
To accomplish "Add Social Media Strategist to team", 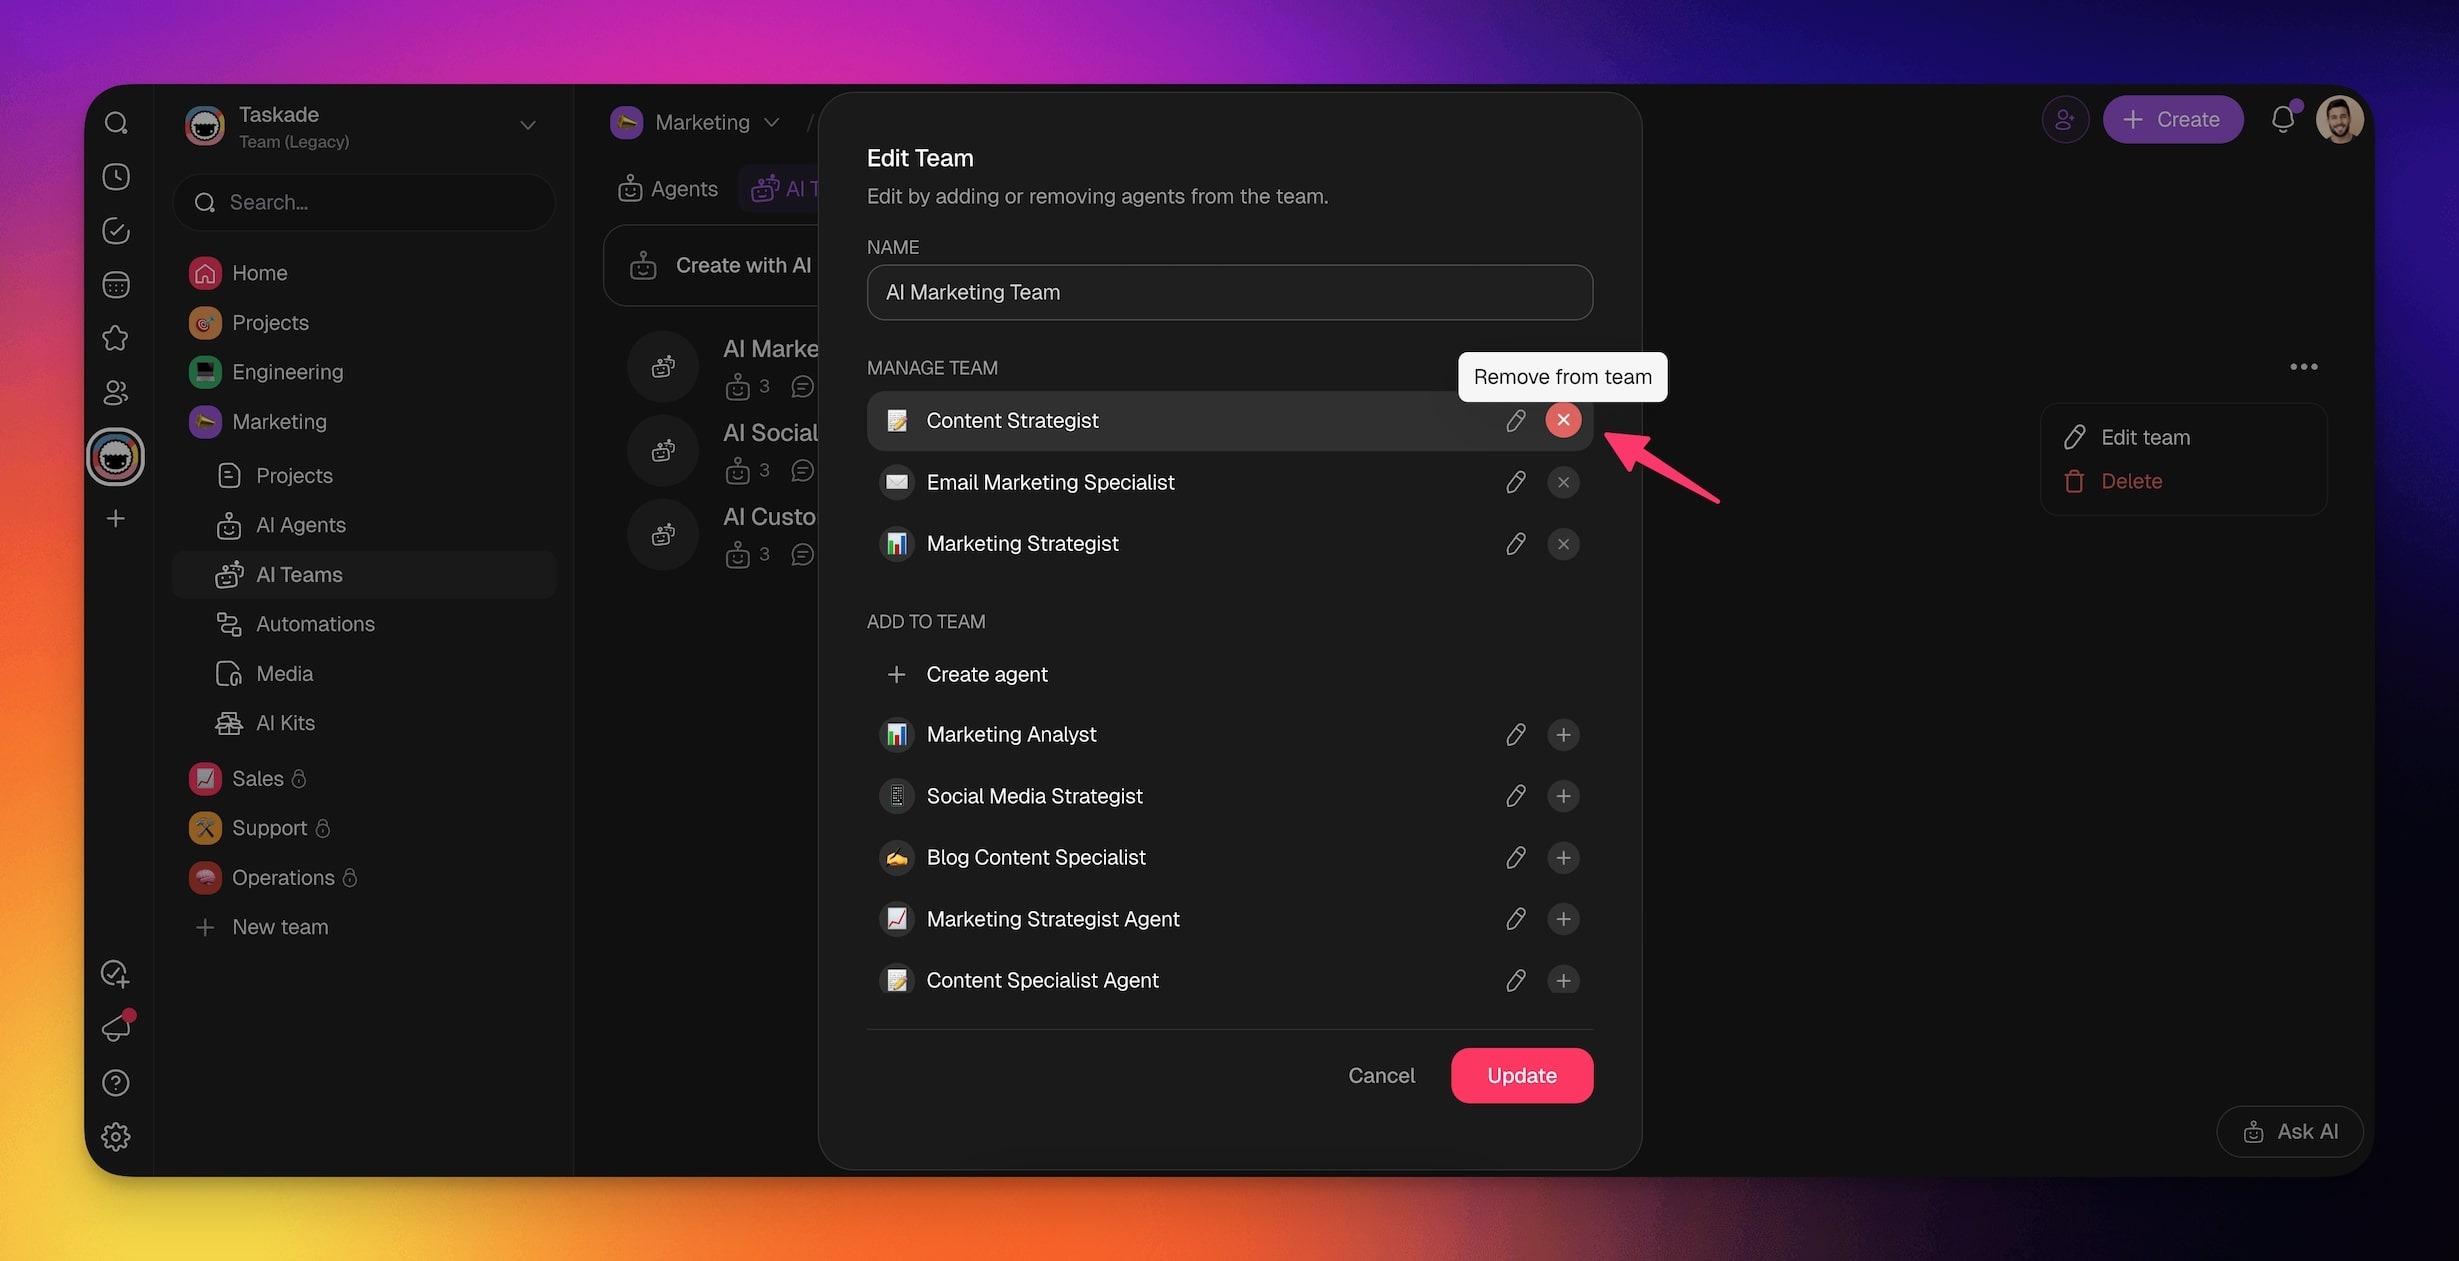I will [1563, 796].
